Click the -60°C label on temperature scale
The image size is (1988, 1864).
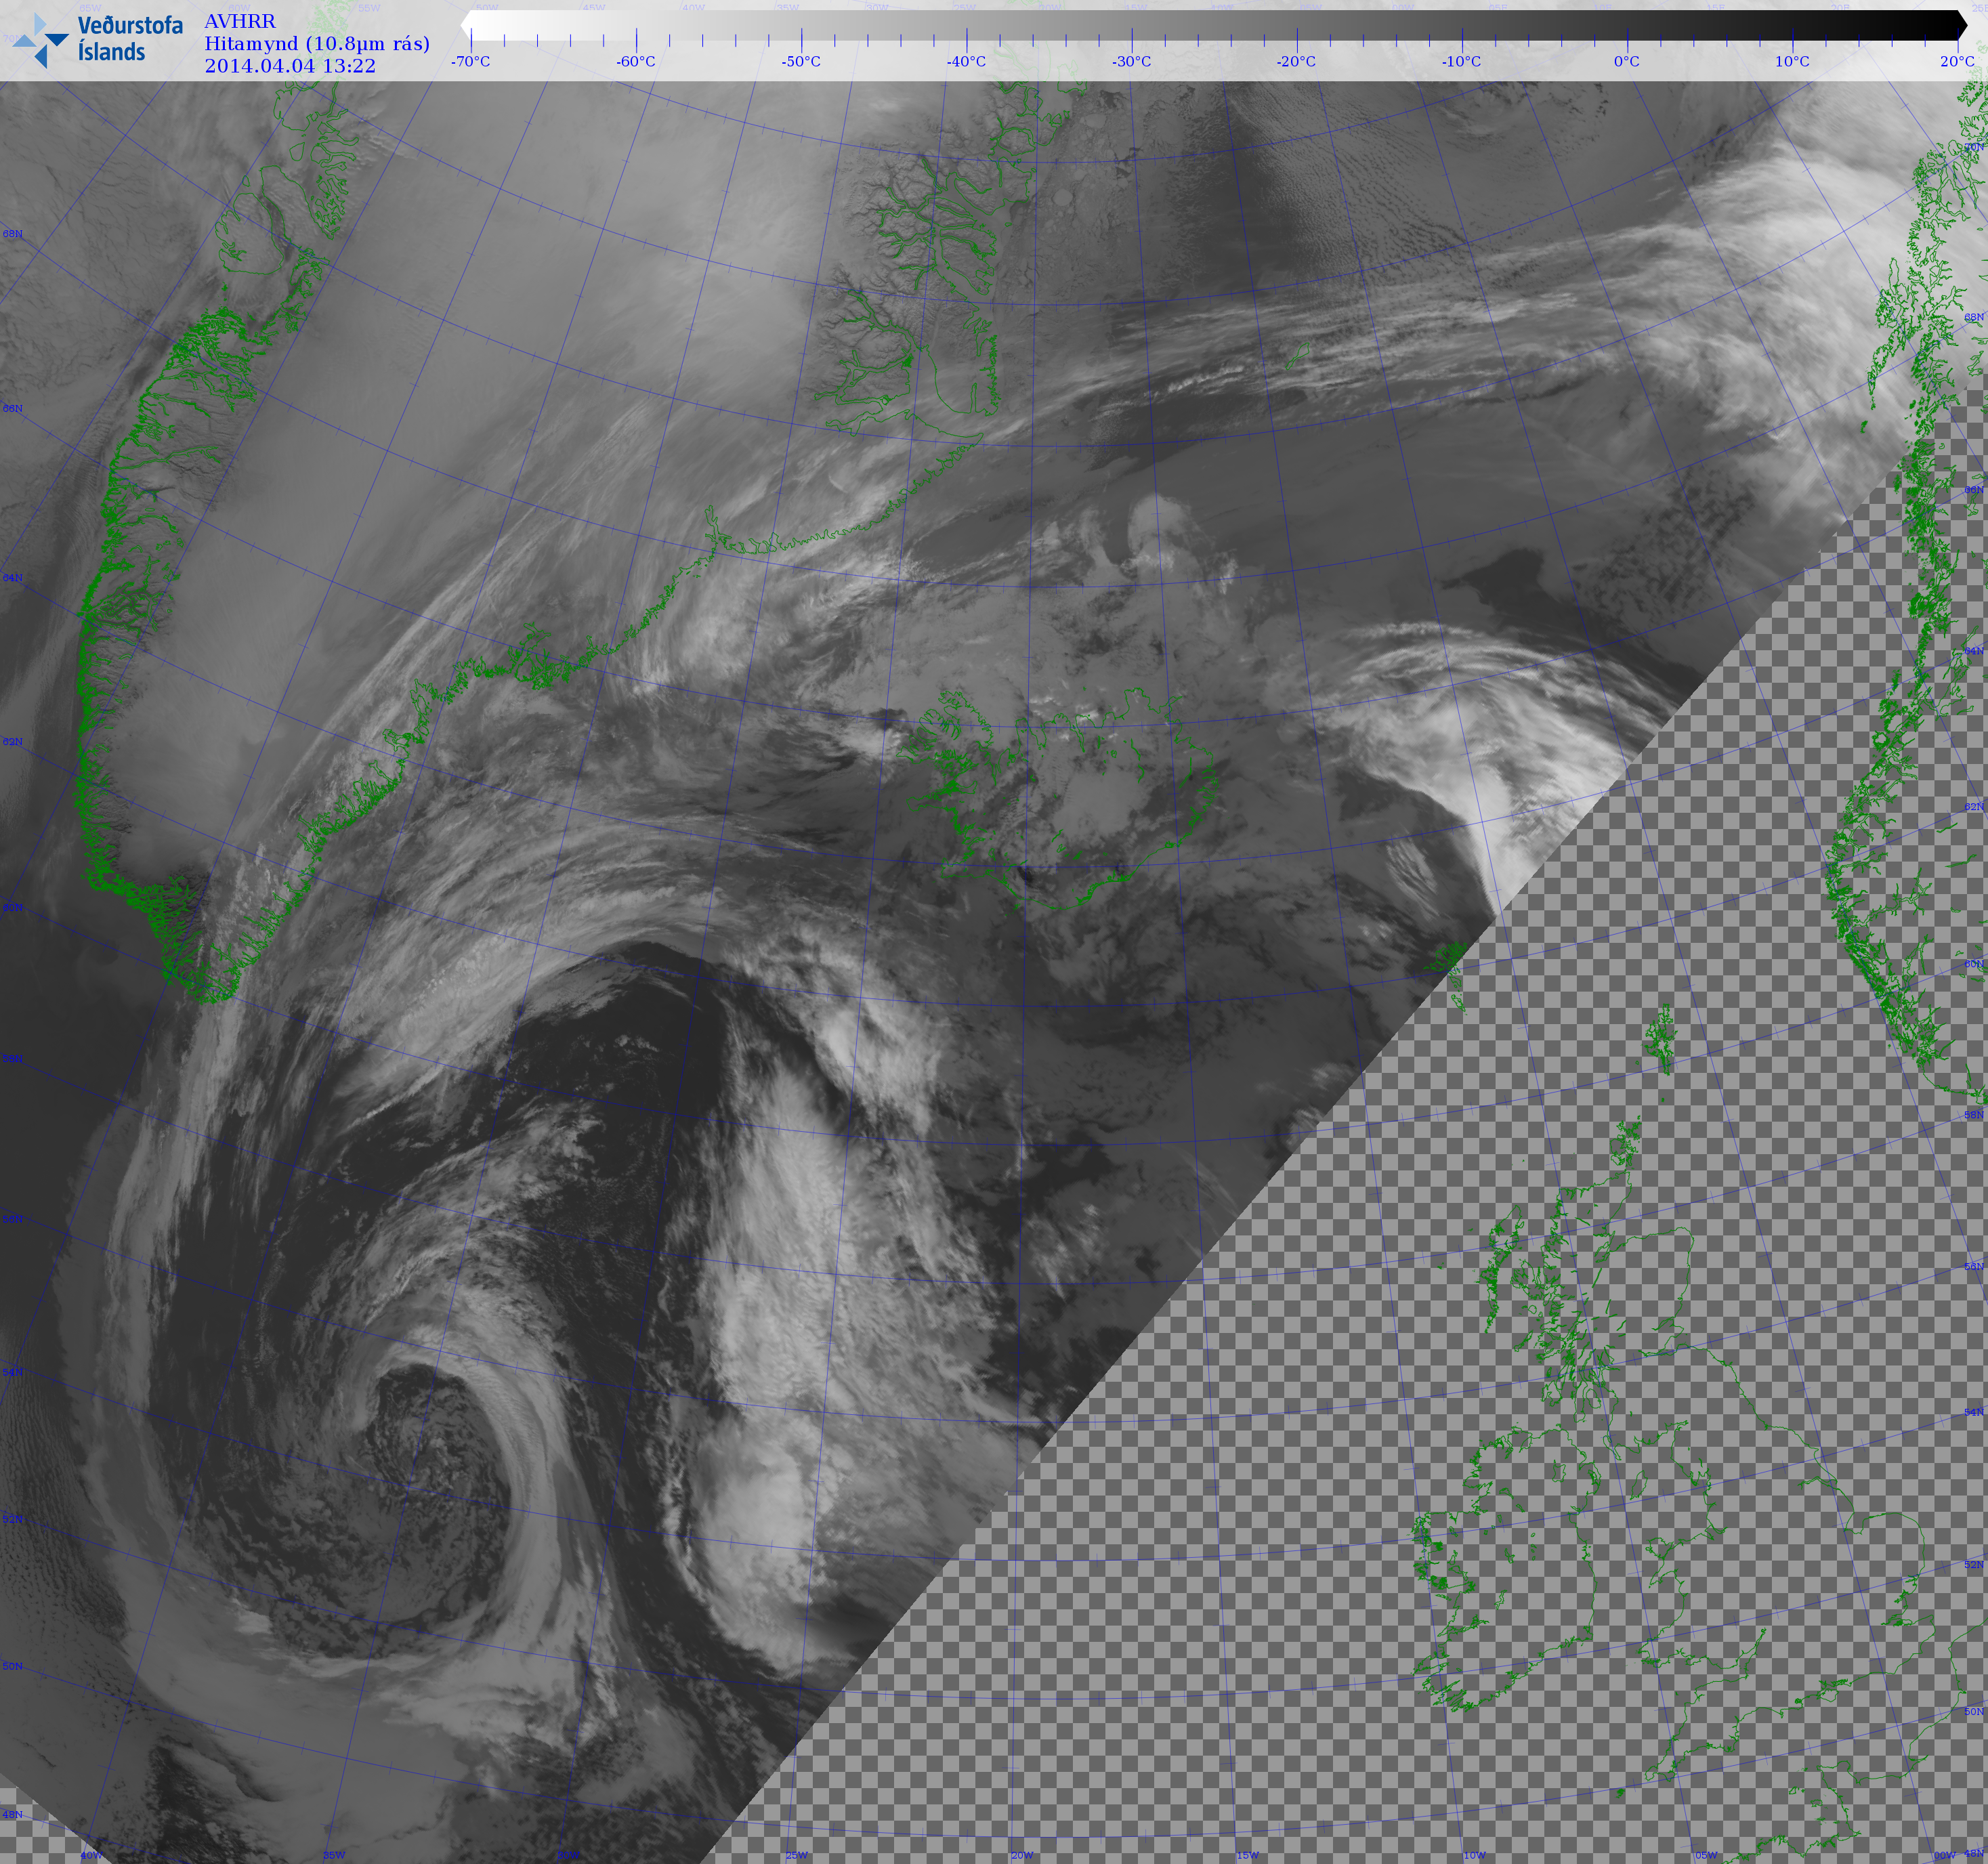636,62
